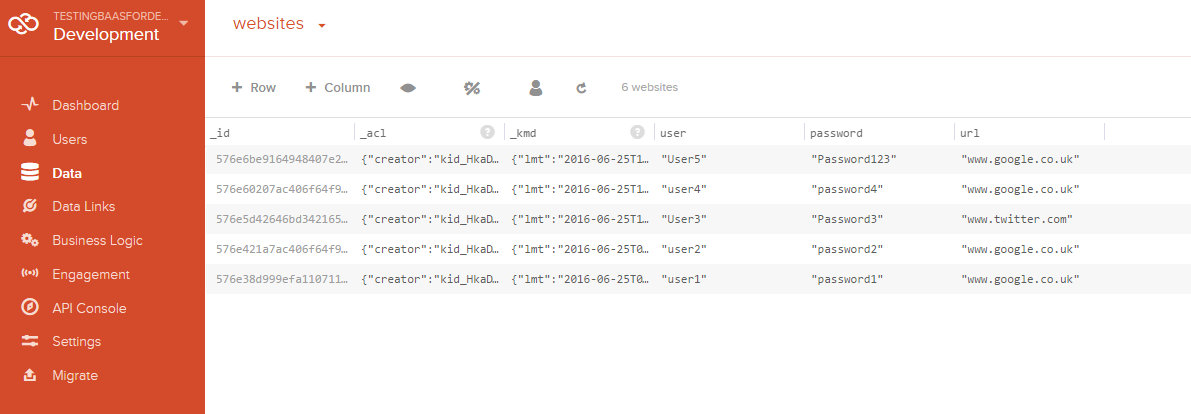Open the API Console
Image resolution: width=1191 pixels, height=414 pixels.
89,308
